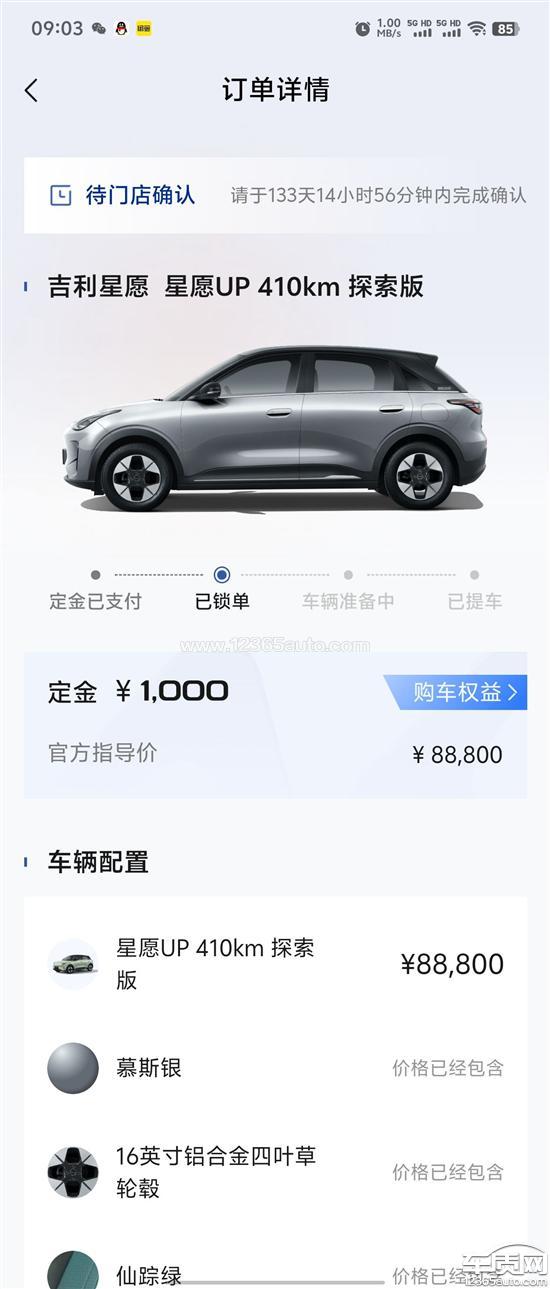Select the 车辆准备中 progress step dot
550x1289 pixels.
coord(348,575)
